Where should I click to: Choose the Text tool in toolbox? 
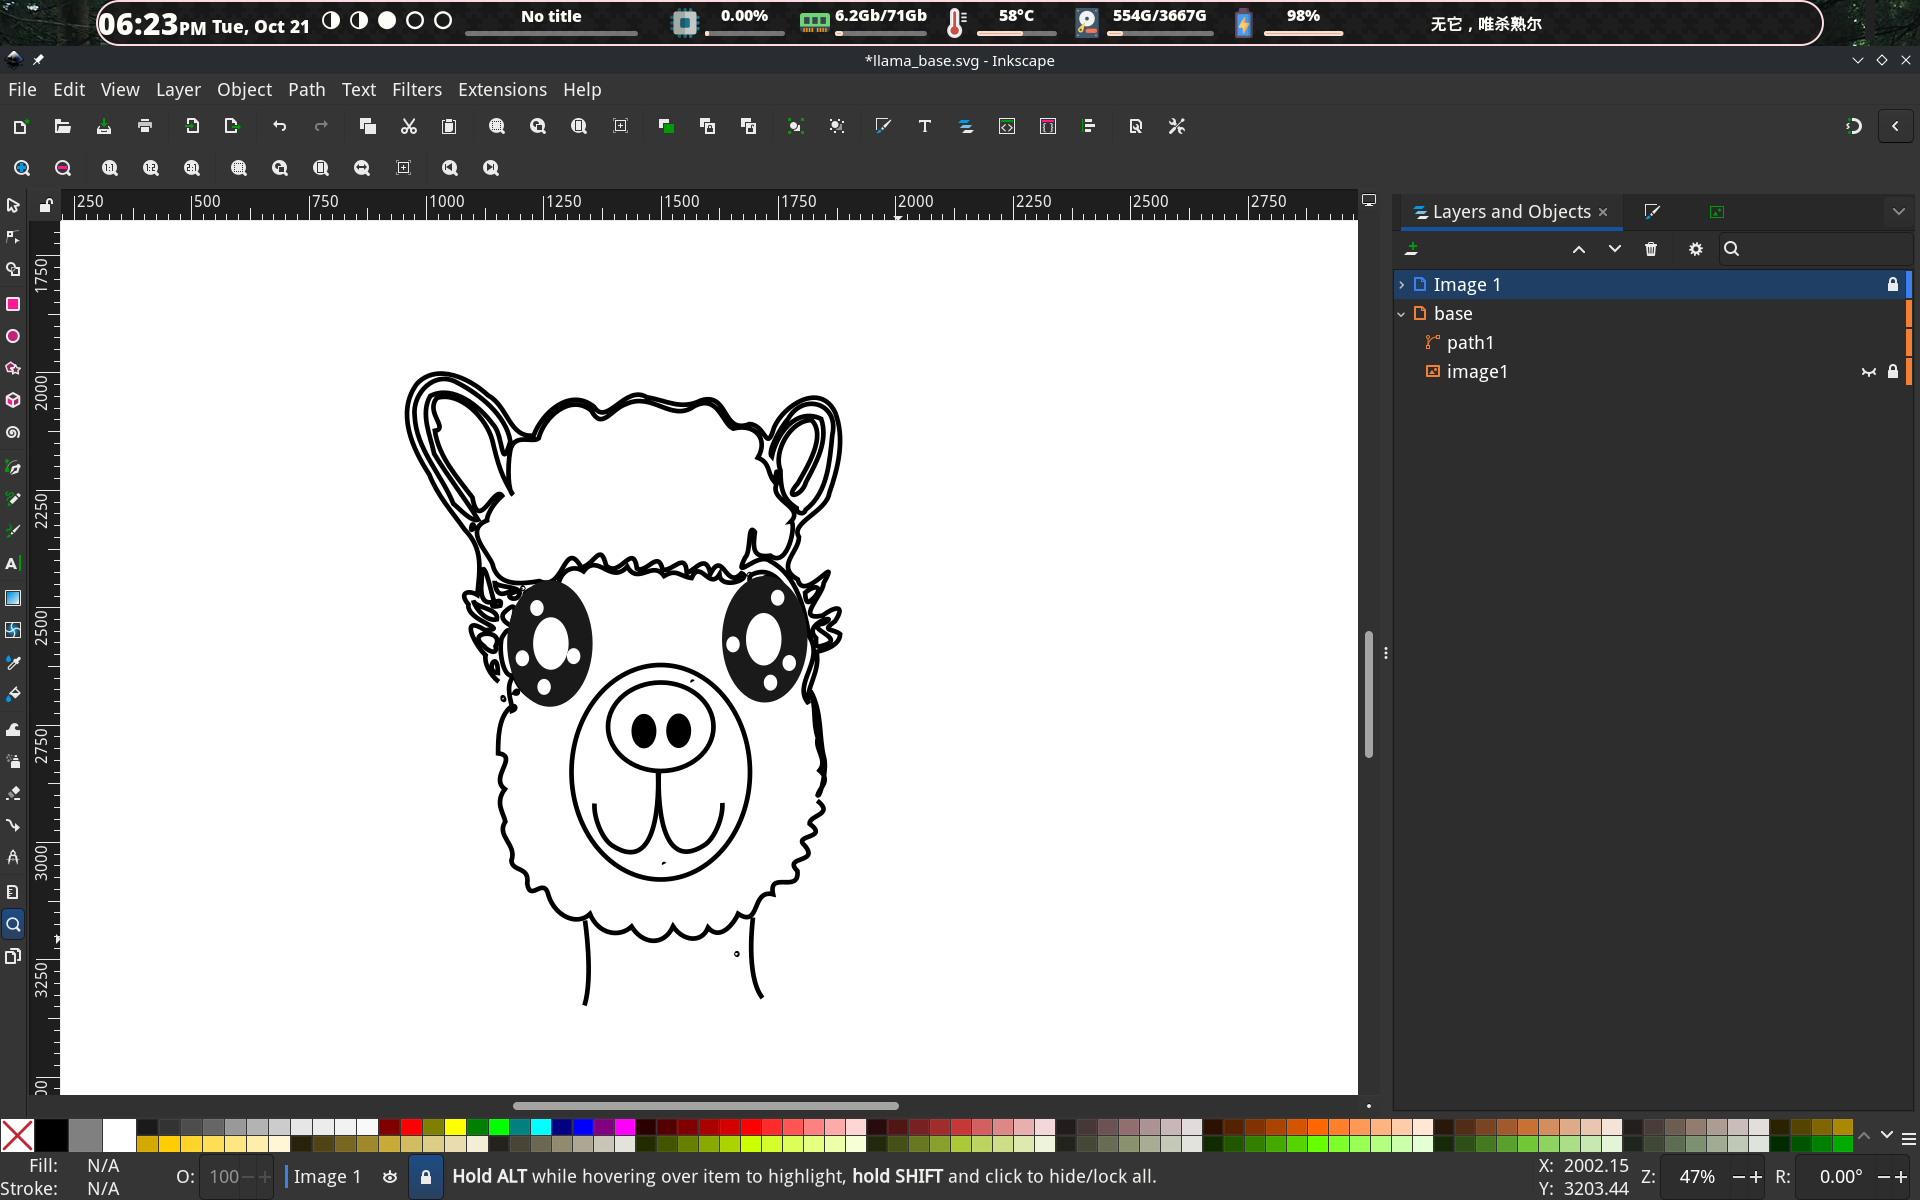click(x=13, y=564)
